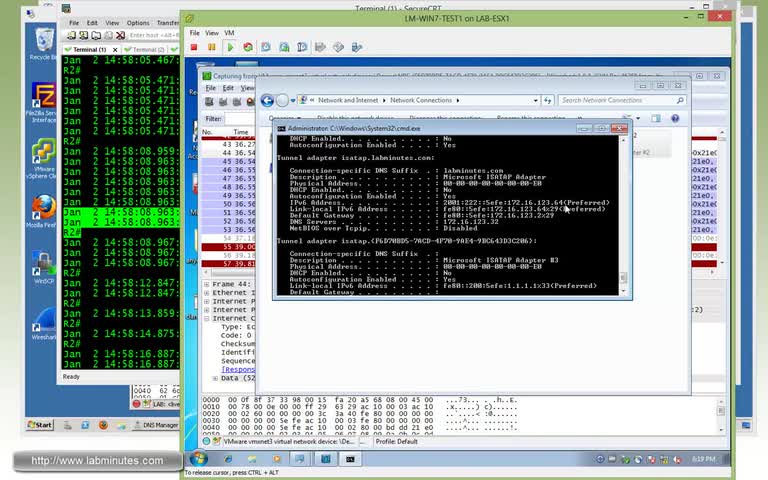This screenshot has width=768, height=480.
Task: Click the Wireshark expert info circle in status bar
Action: 206,441
